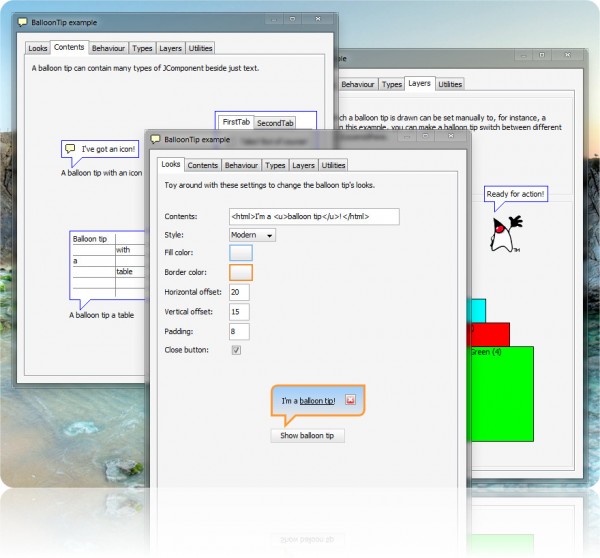Click the back-left window title bar balloon icon
The height and width of the screenshot is (558, 600).
click(23, 23)
